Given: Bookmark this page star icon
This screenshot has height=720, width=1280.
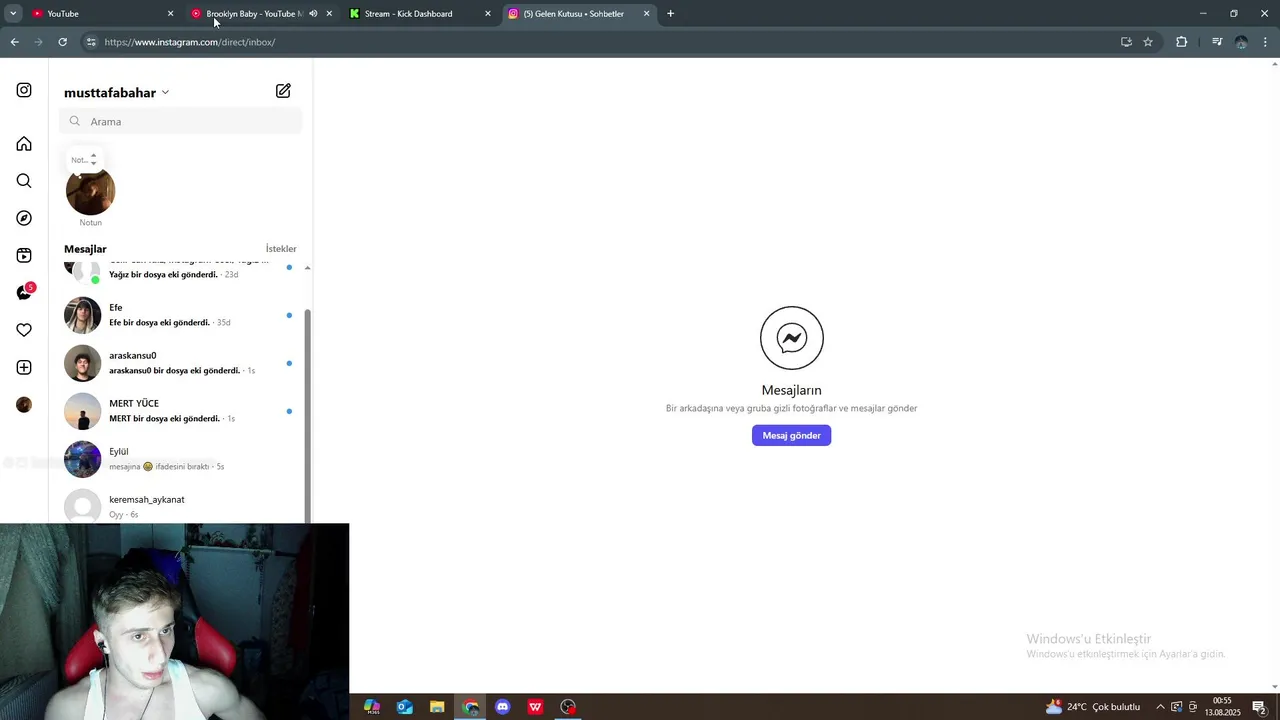Looking at the screenshot, I should click(1148, 42).
